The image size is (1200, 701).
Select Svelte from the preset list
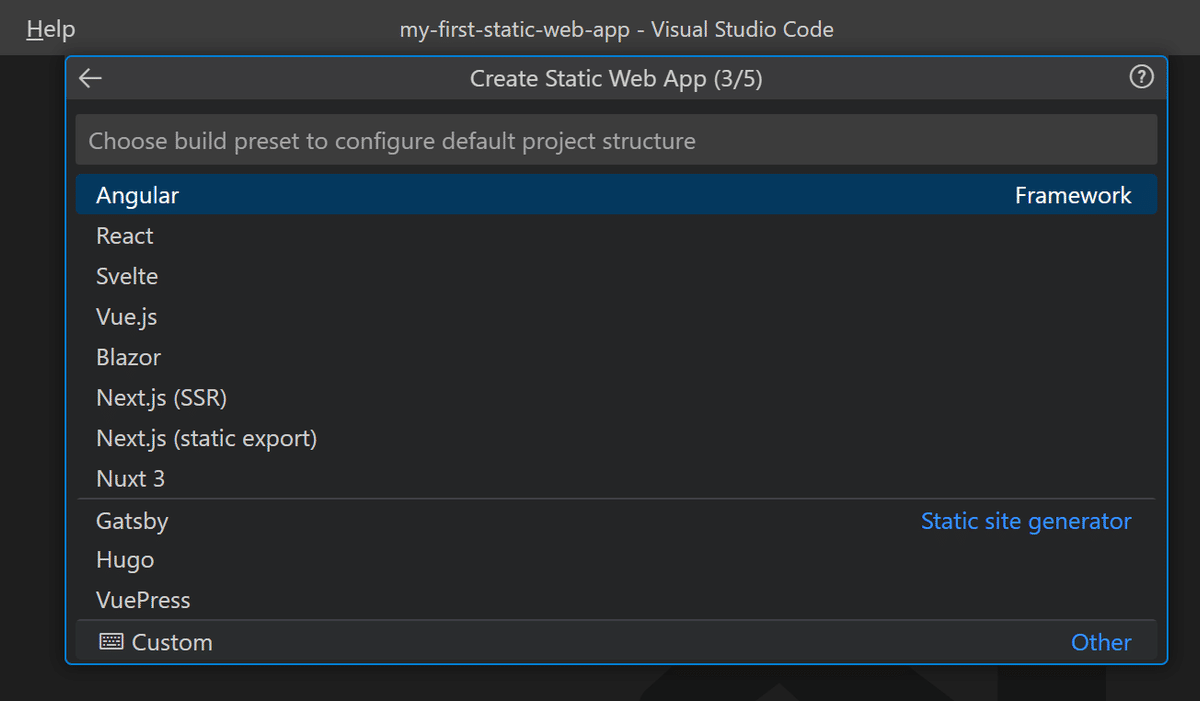click(127, 277)
